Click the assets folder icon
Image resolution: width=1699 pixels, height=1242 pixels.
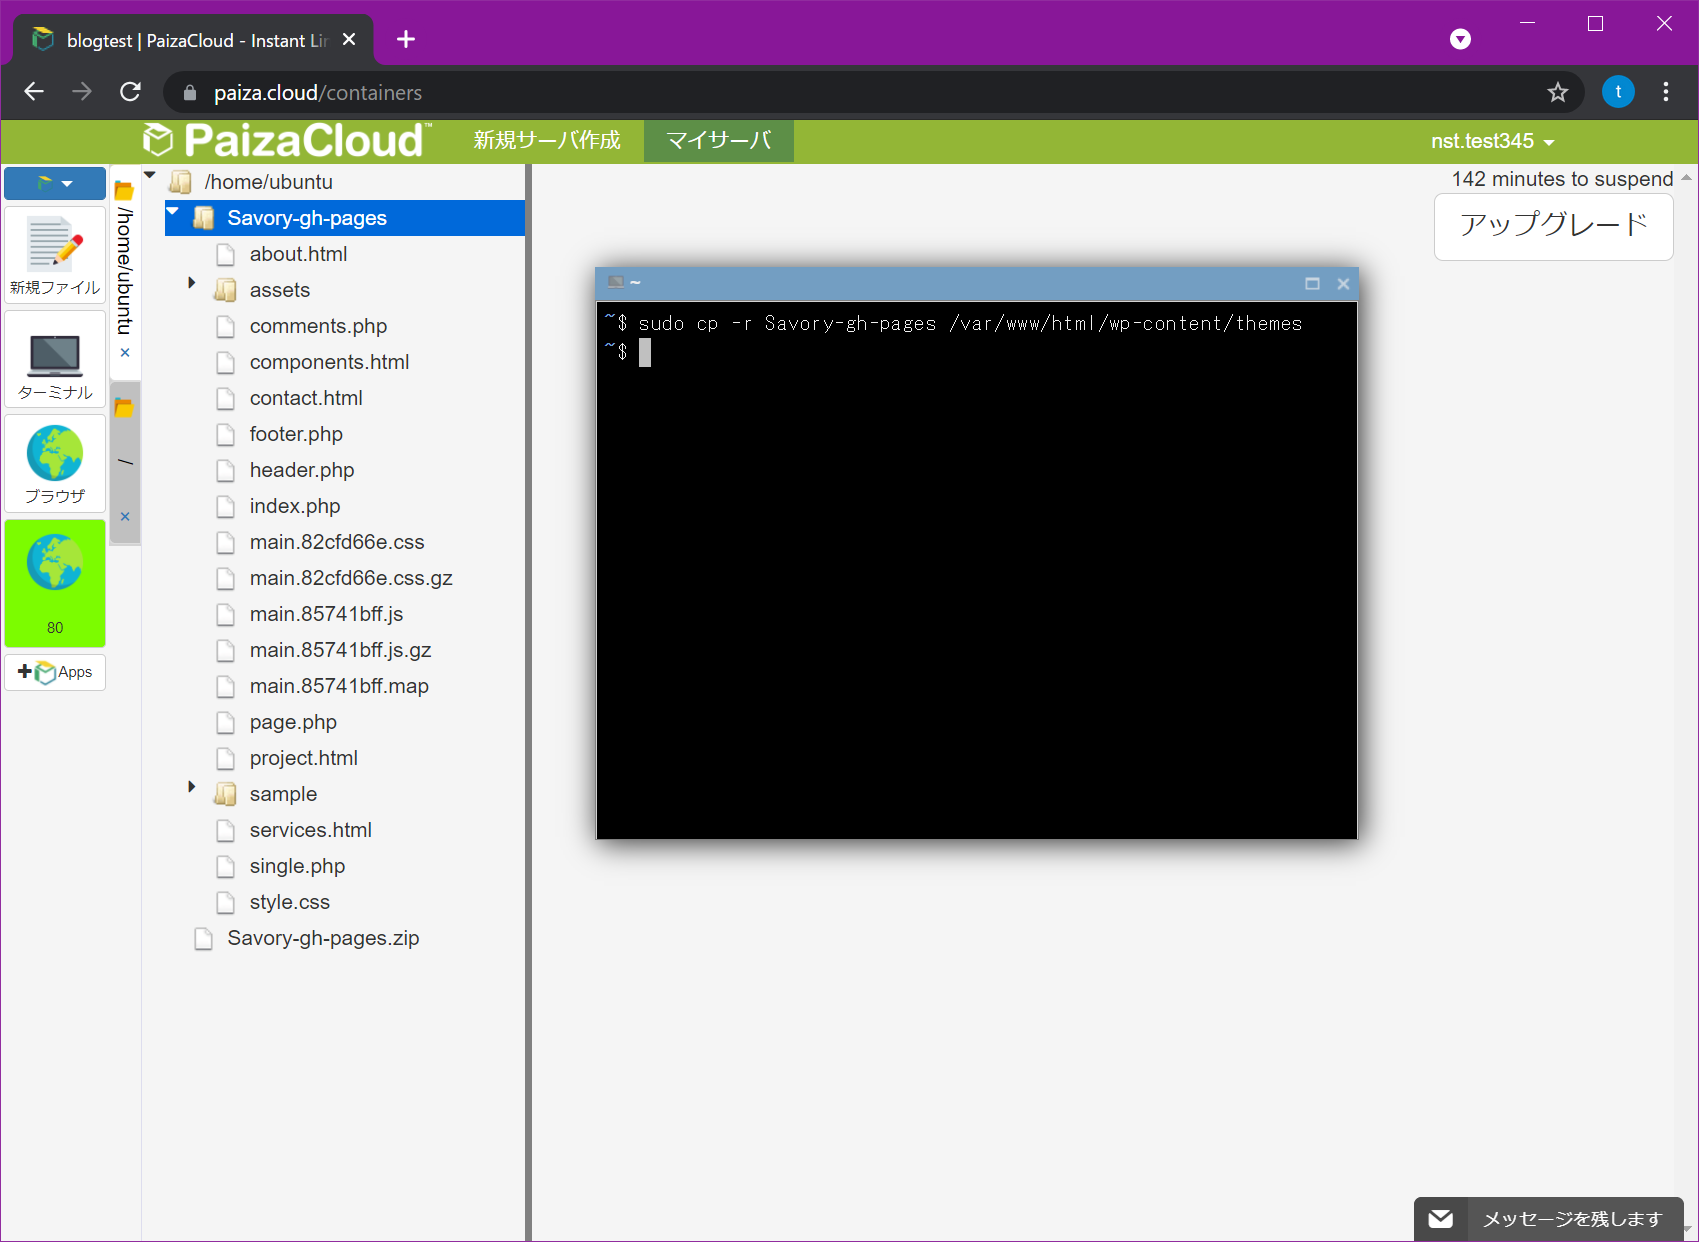[x=226, y=291]
